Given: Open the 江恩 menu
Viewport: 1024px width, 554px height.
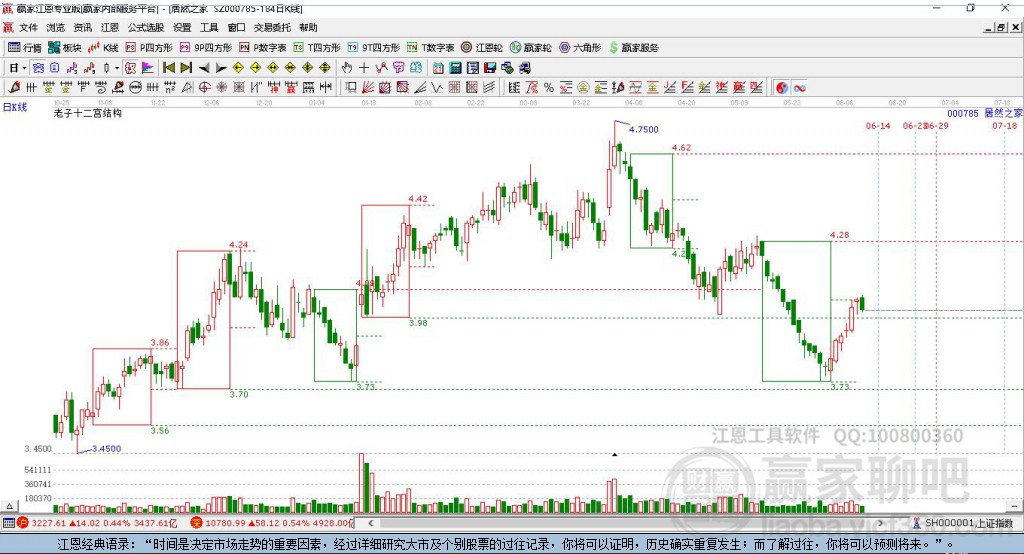Looking at the screenshot, I should (110, 27).
